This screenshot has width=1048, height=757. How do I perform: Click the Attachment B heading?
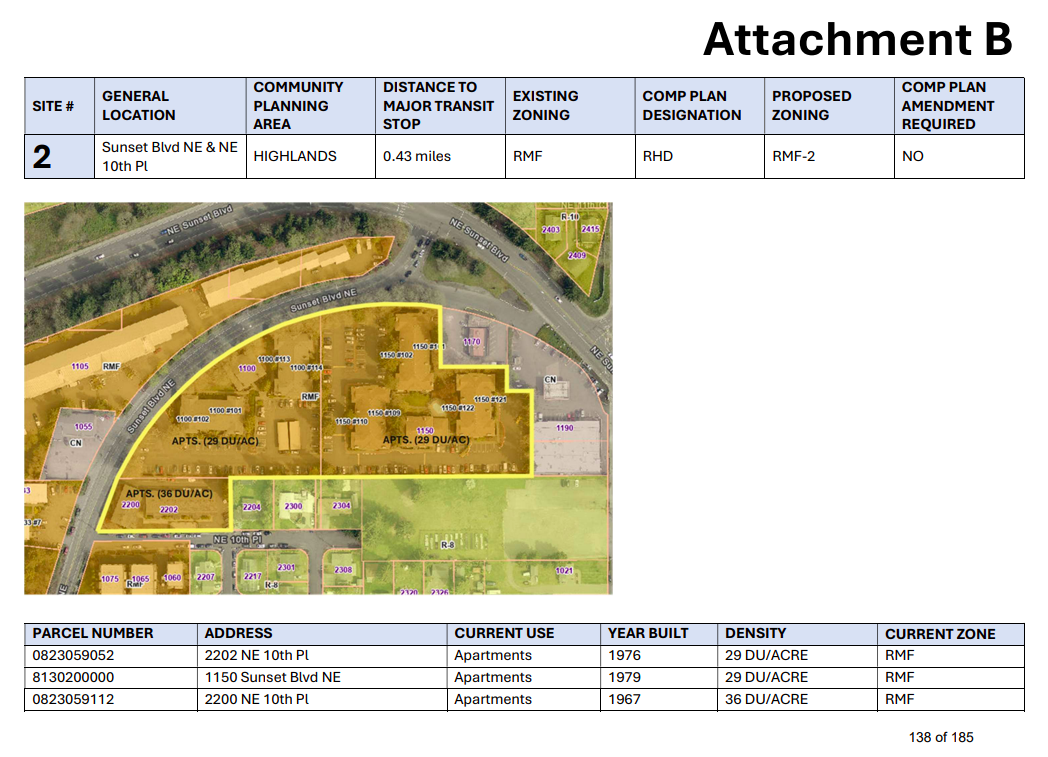point(857,40)
